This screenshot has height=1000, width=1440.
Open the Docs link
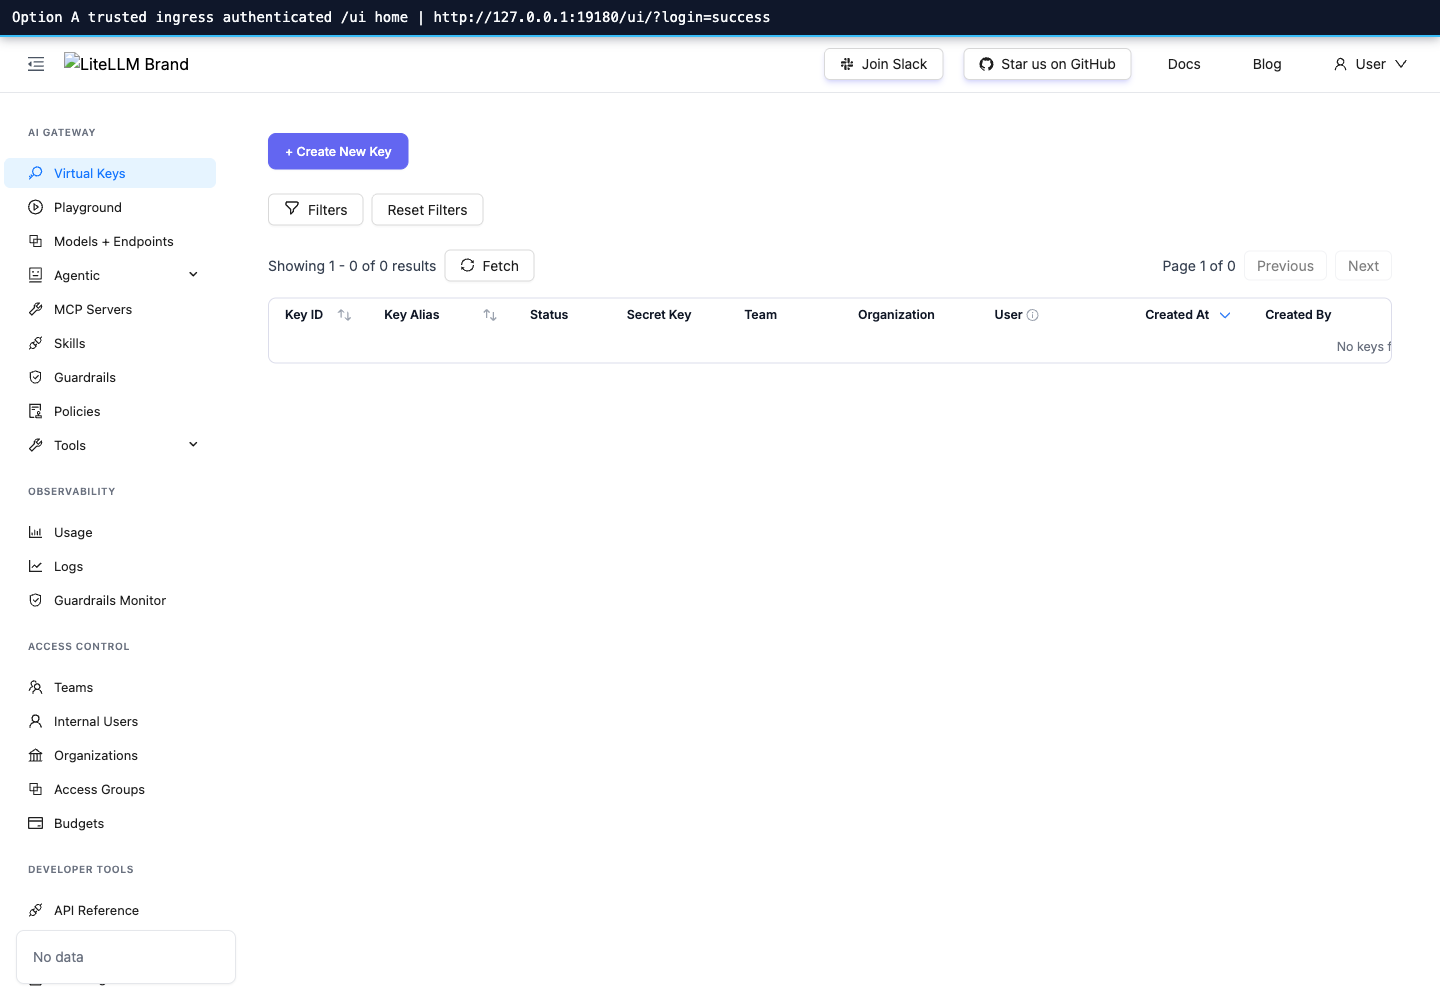pyautogui.click(x=1184, y=64)
